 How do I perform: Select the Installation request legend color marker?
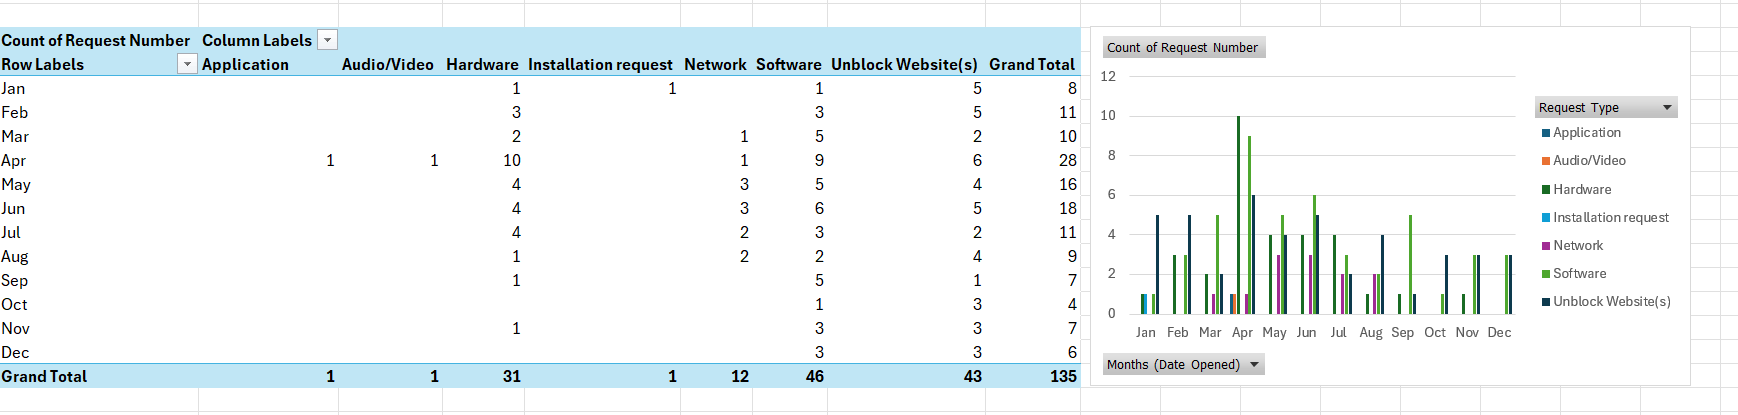click(x=1546, y=218)
